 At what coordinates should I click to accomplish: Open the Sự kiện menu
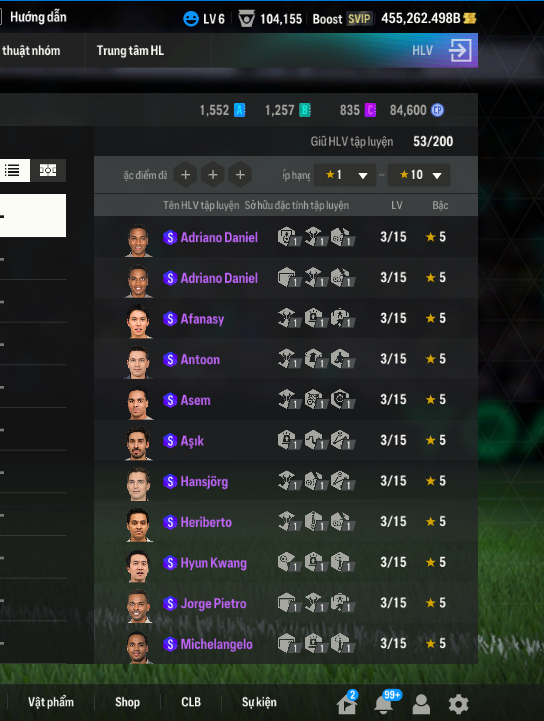(x=259, y=702)
